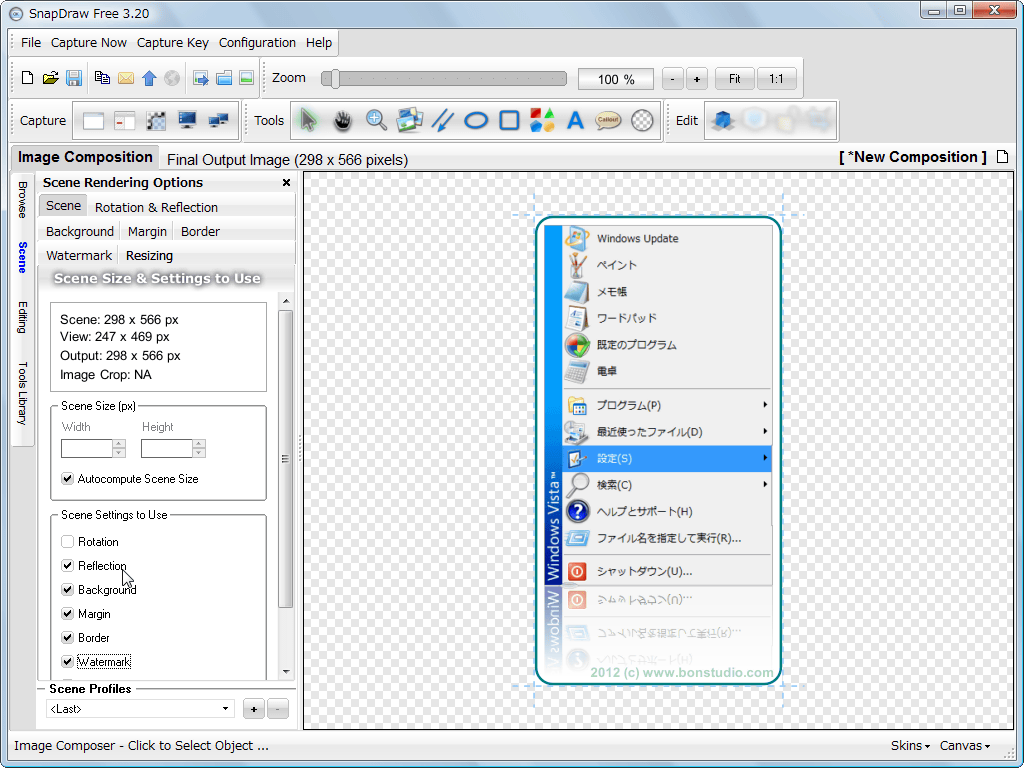Disable the Watermark checkbox
1024x768 pixels.
click(x=67, y=662)
